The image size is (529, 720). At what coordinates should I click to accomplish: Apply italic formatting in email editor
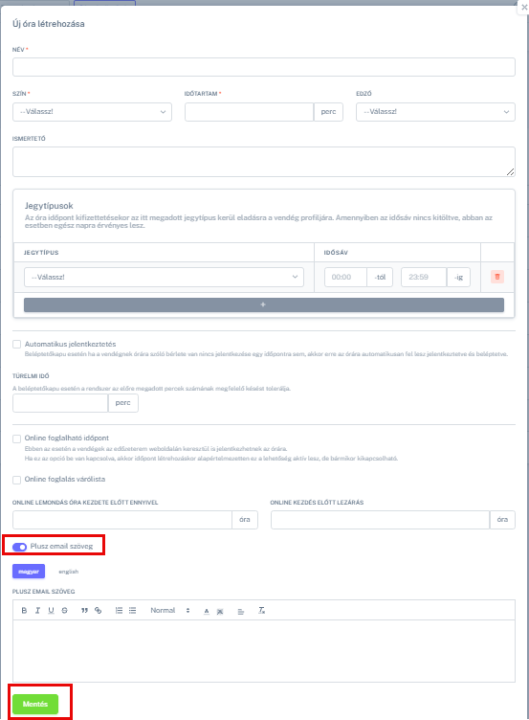pos(37,610)
